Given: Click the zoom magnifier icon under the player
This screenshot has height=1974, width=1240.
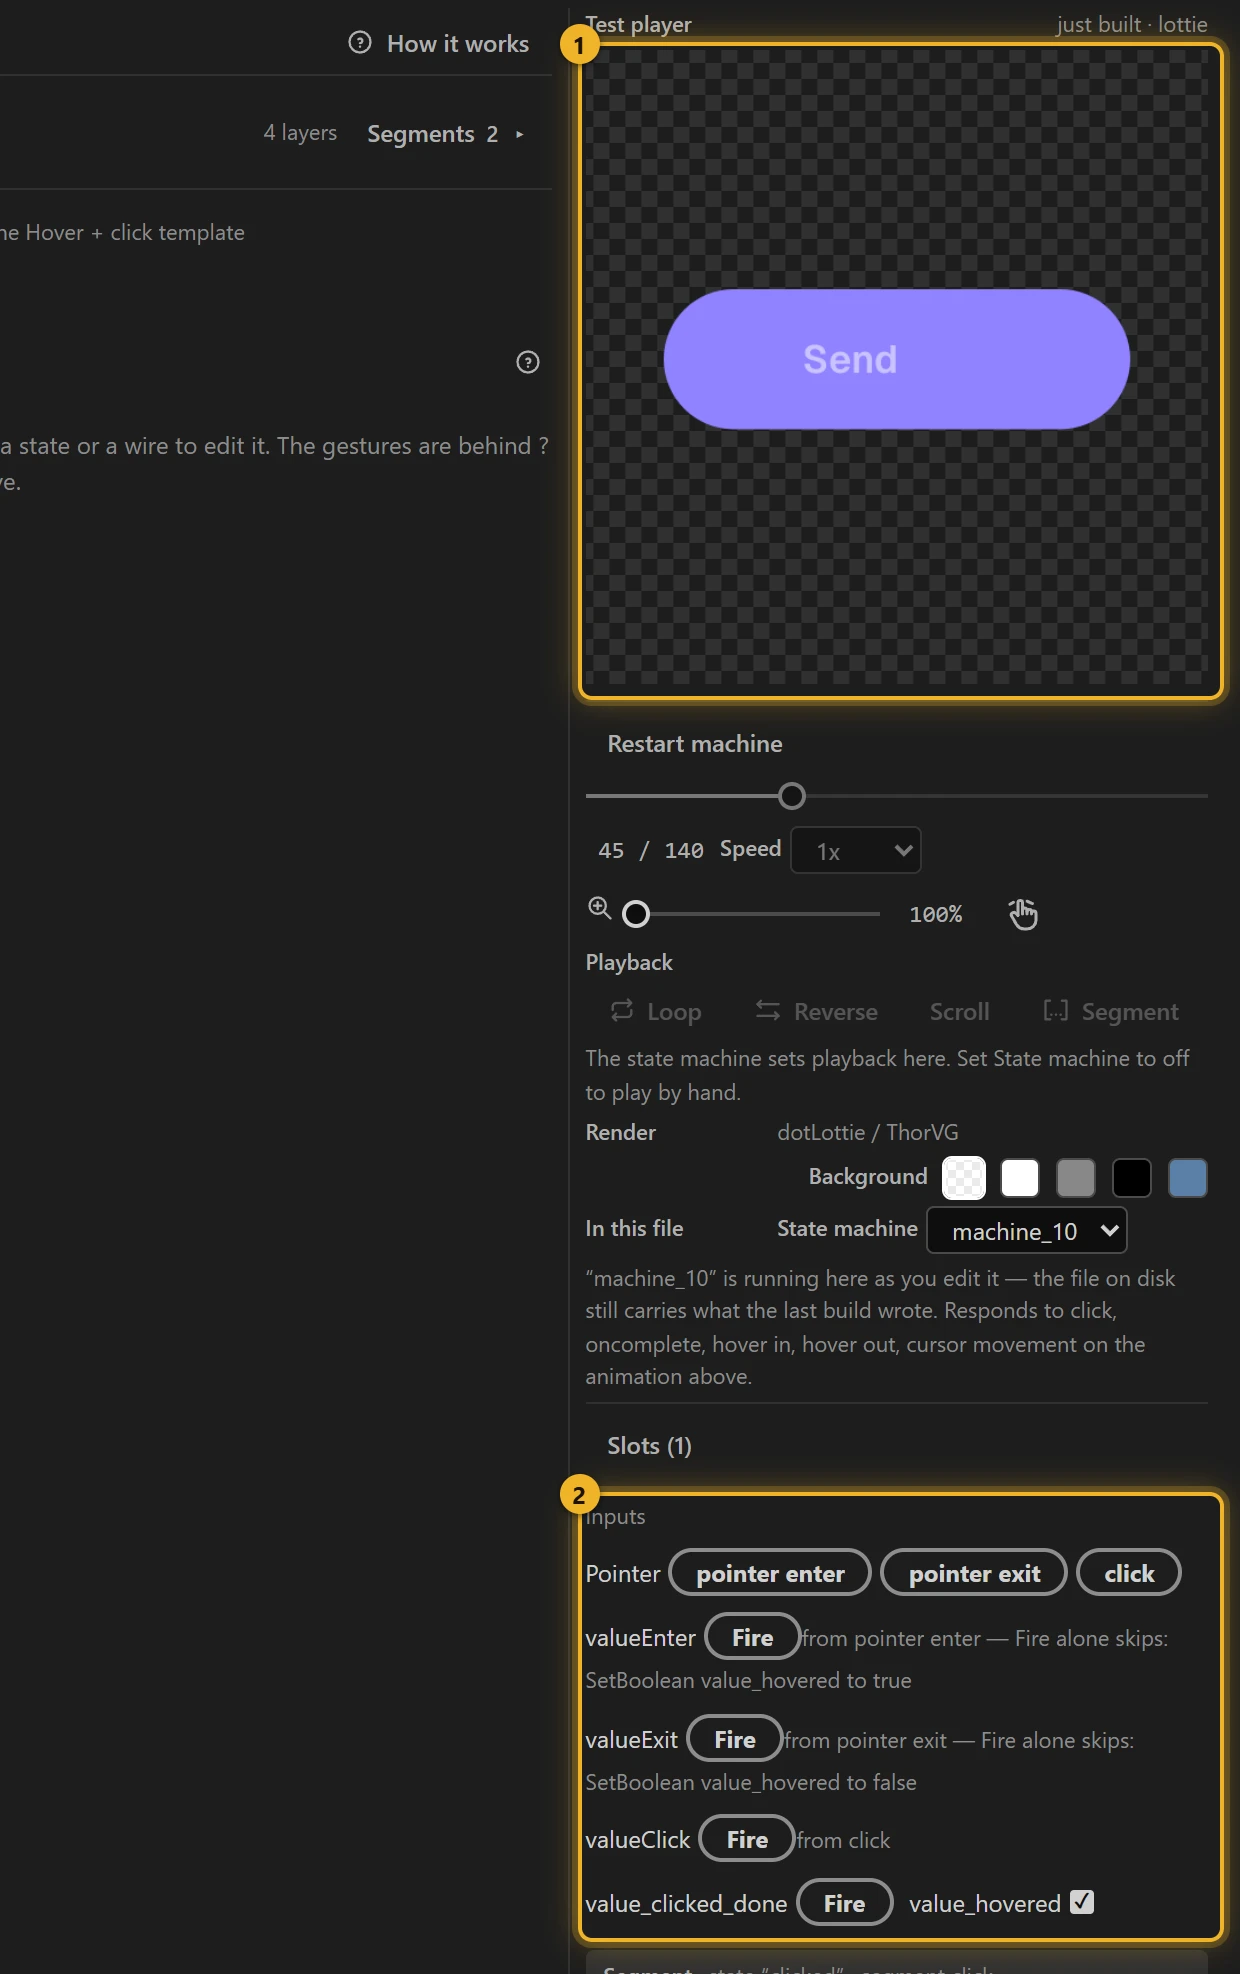Looking at the screenshot, I should 599,908.
